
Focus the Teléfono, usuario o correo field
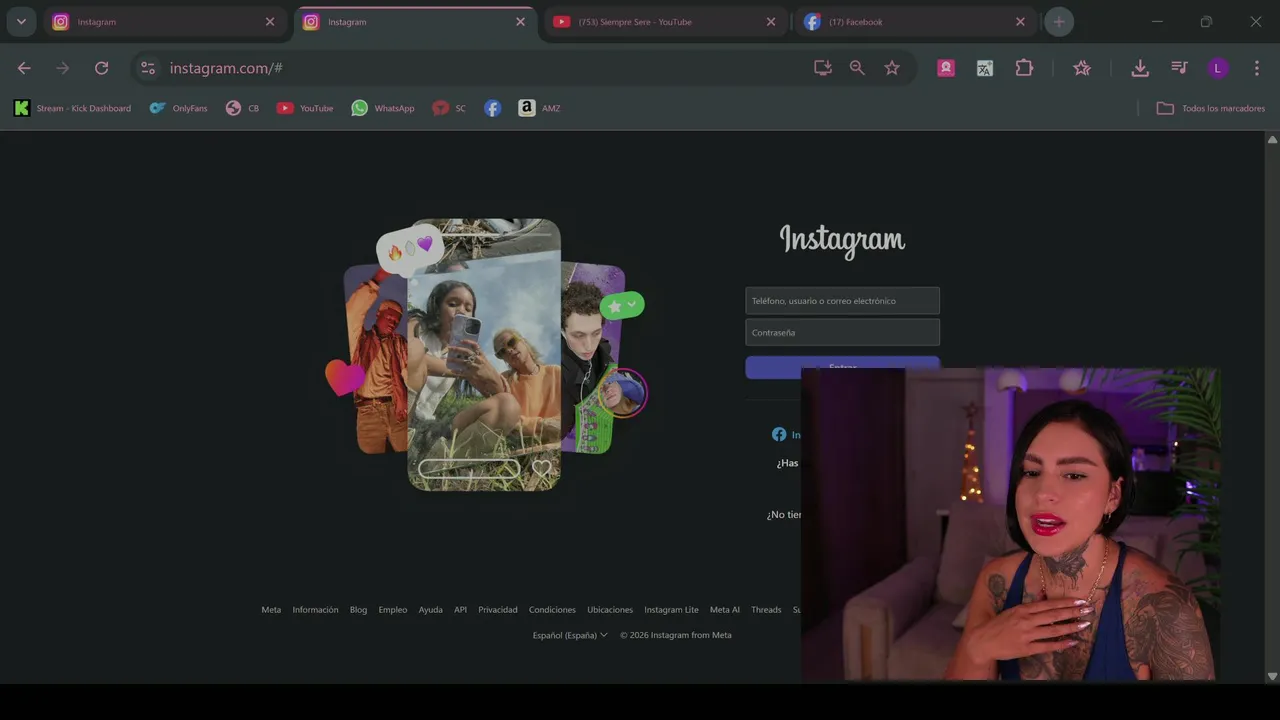842,301
